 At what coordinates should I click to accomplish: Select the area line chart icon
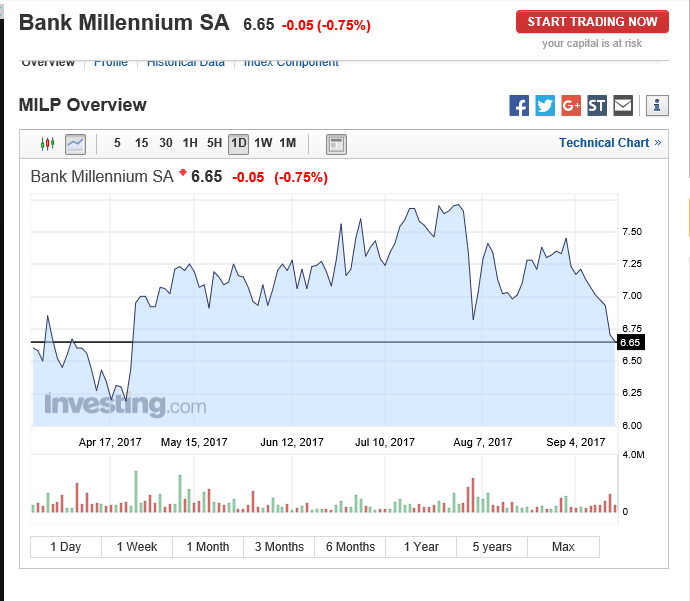(x=75, y=144)
